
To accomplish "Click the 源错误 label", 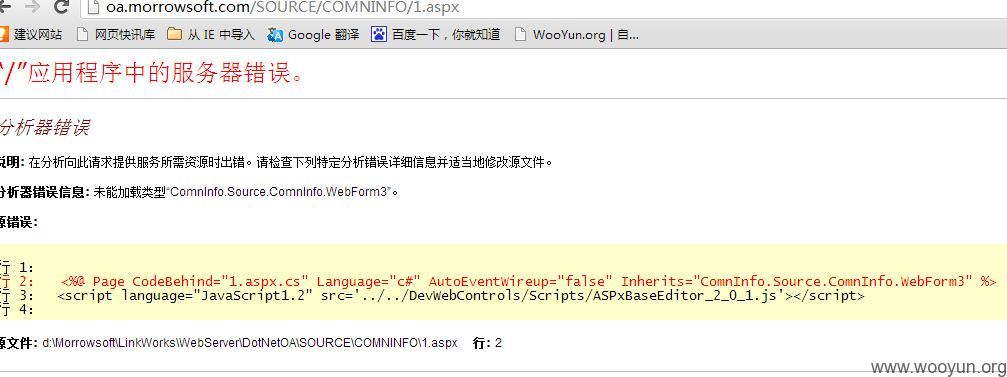I will 19,222.
